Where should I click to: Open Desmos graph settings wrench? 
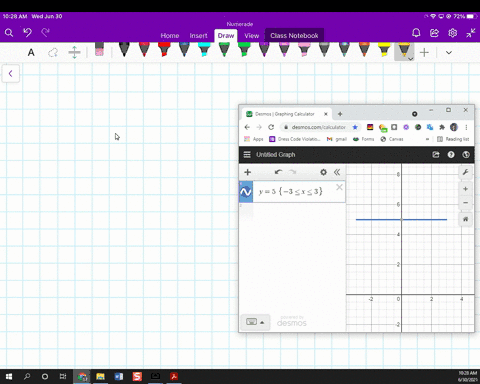[x=466, y=172]
